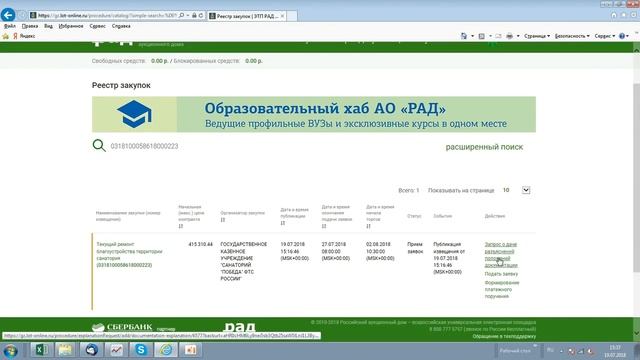Click the РАД logo in the footer
Screen dimensions: 640x360
[x=240, y=327]
